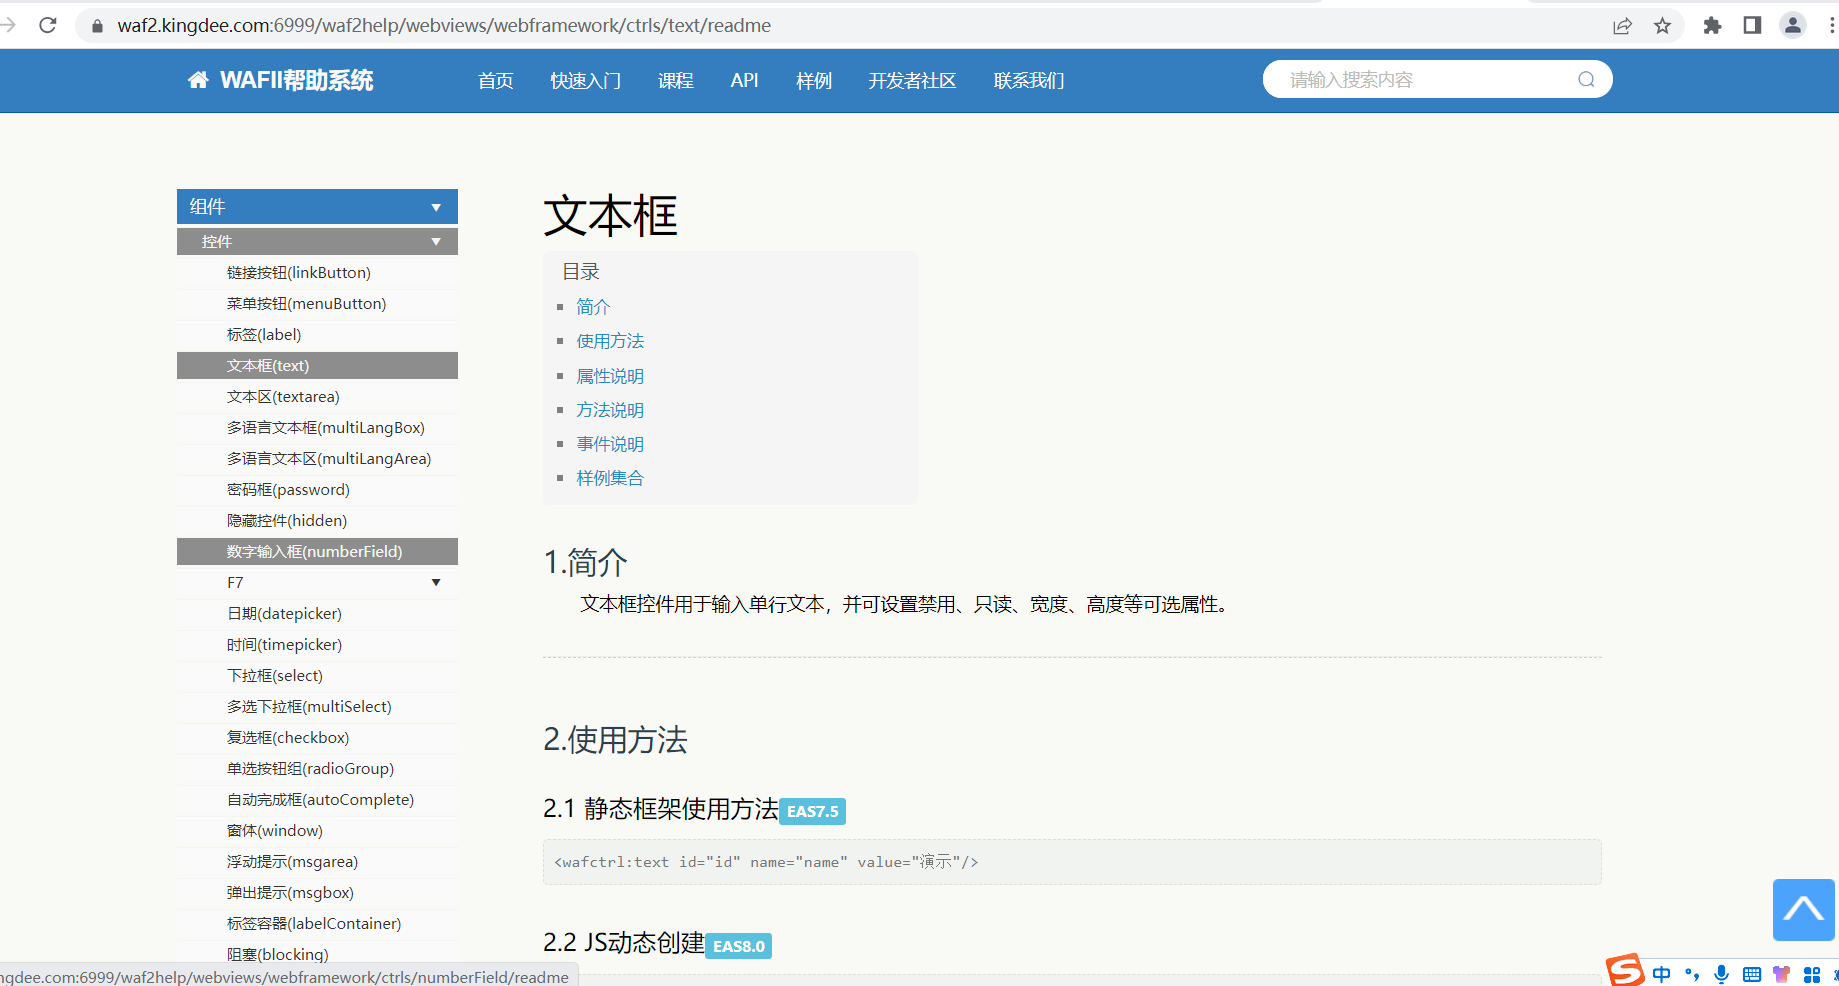Screen dimensions: 1839x986
Task: Open the input method soft keyboard icon
Action: pos(1752,974)
